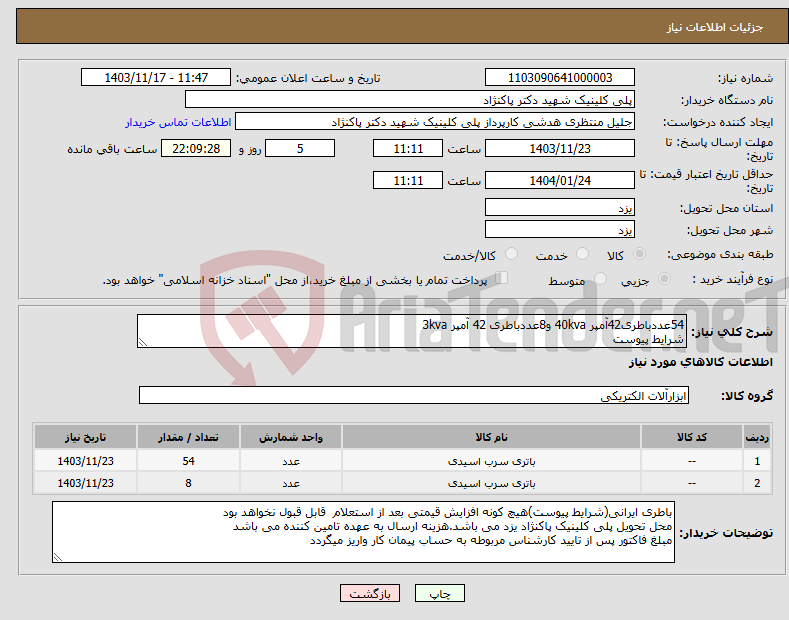Screen dimensions: 789x620
Task: Click باتری سرب اسیدی in row 2
Action: click(x=491, y=483)
